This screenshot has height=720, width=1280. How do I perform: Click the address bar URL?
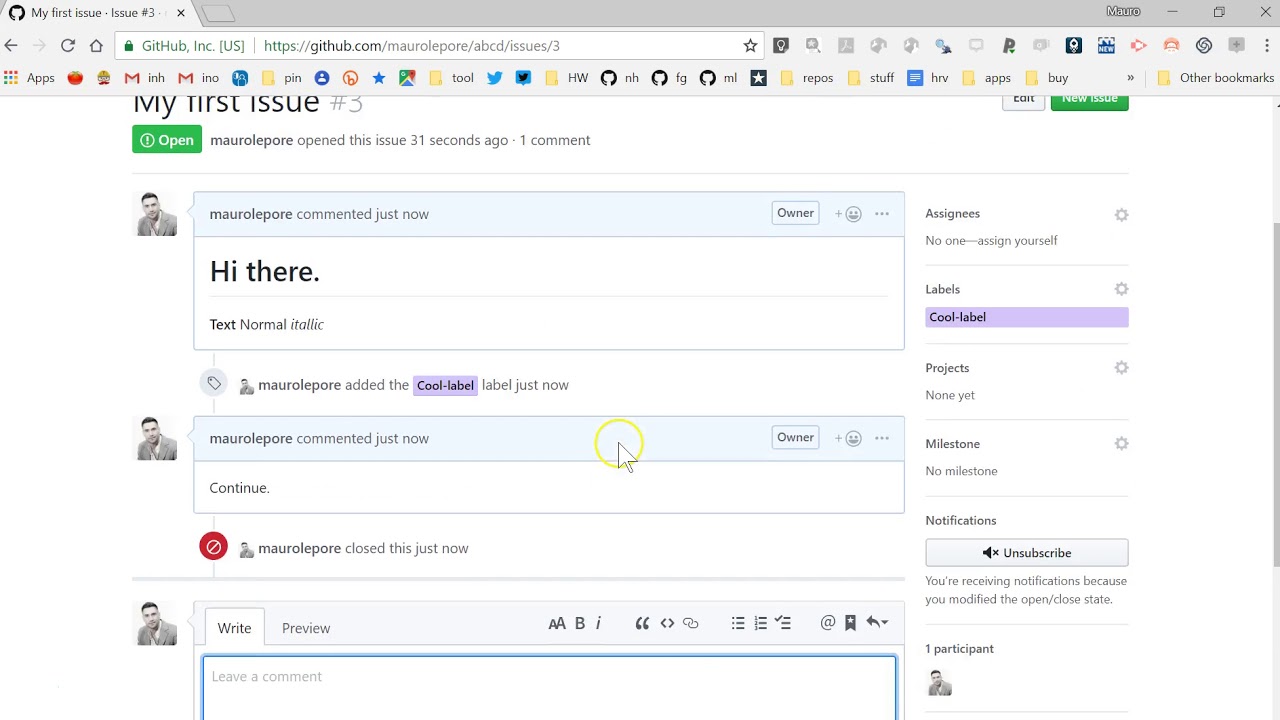[x=412, y=46]
